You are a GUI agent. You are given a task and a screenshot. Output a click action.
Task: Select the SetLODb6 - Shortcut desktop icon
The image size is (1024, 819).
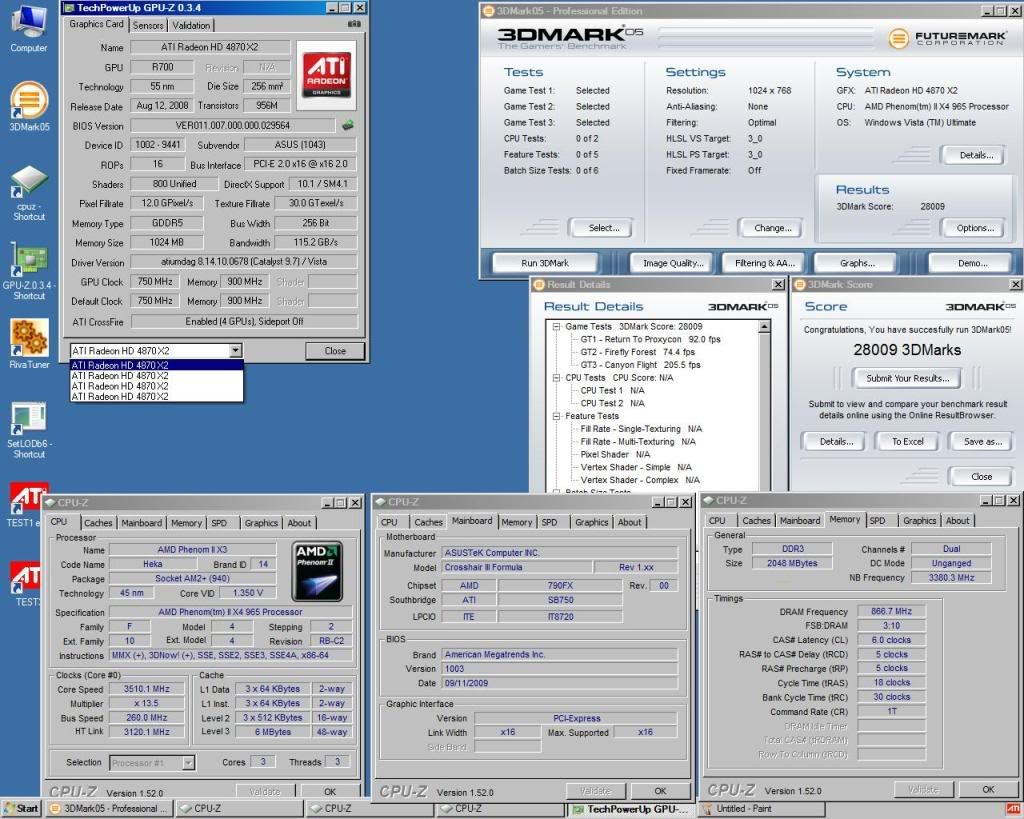click(29, 430)
